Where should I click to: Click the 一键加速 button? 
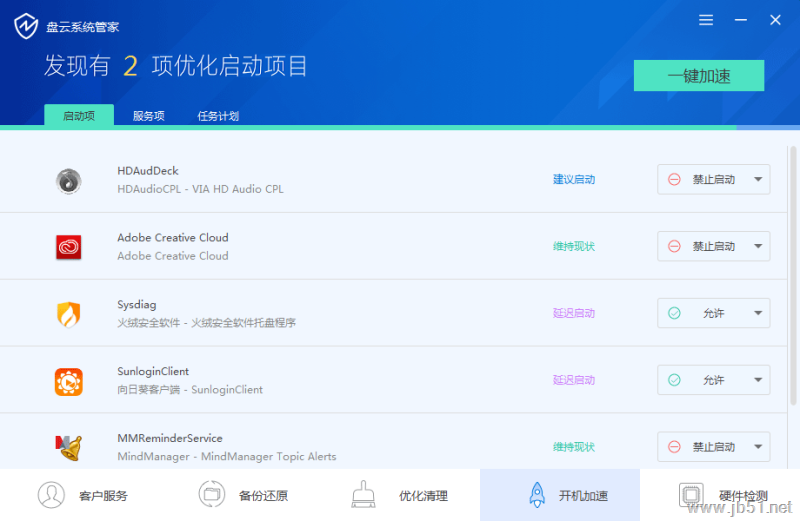tap(699, 76)
